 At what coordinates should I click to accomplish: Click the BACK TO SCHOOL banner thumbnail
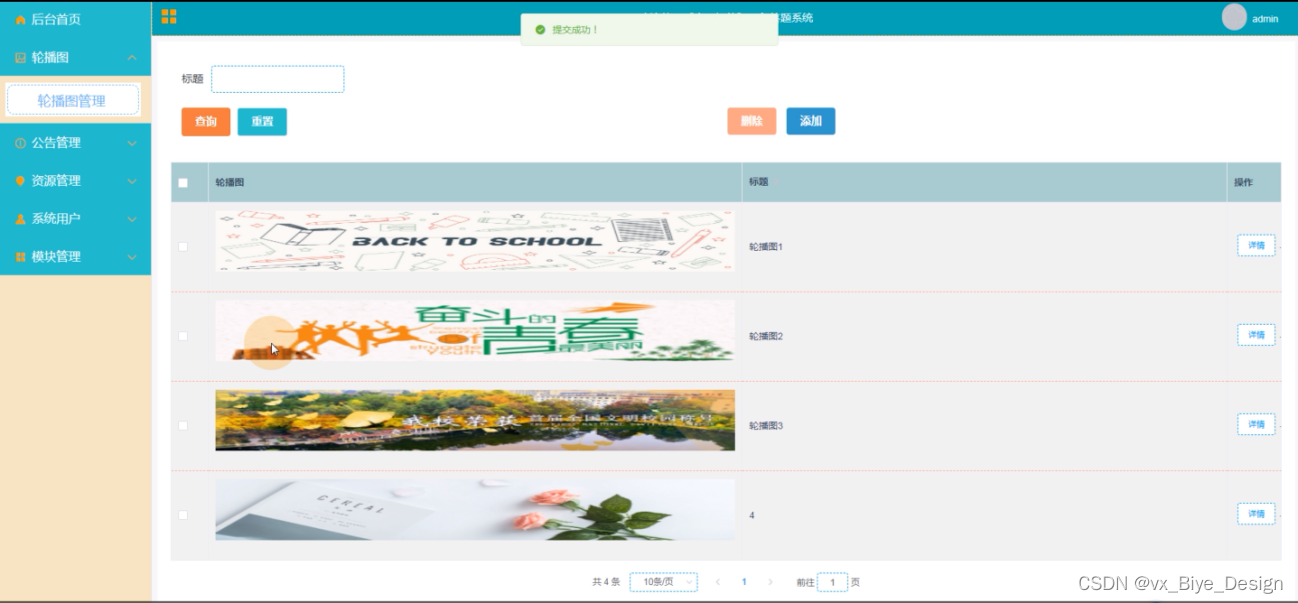[x=475, y=241]
